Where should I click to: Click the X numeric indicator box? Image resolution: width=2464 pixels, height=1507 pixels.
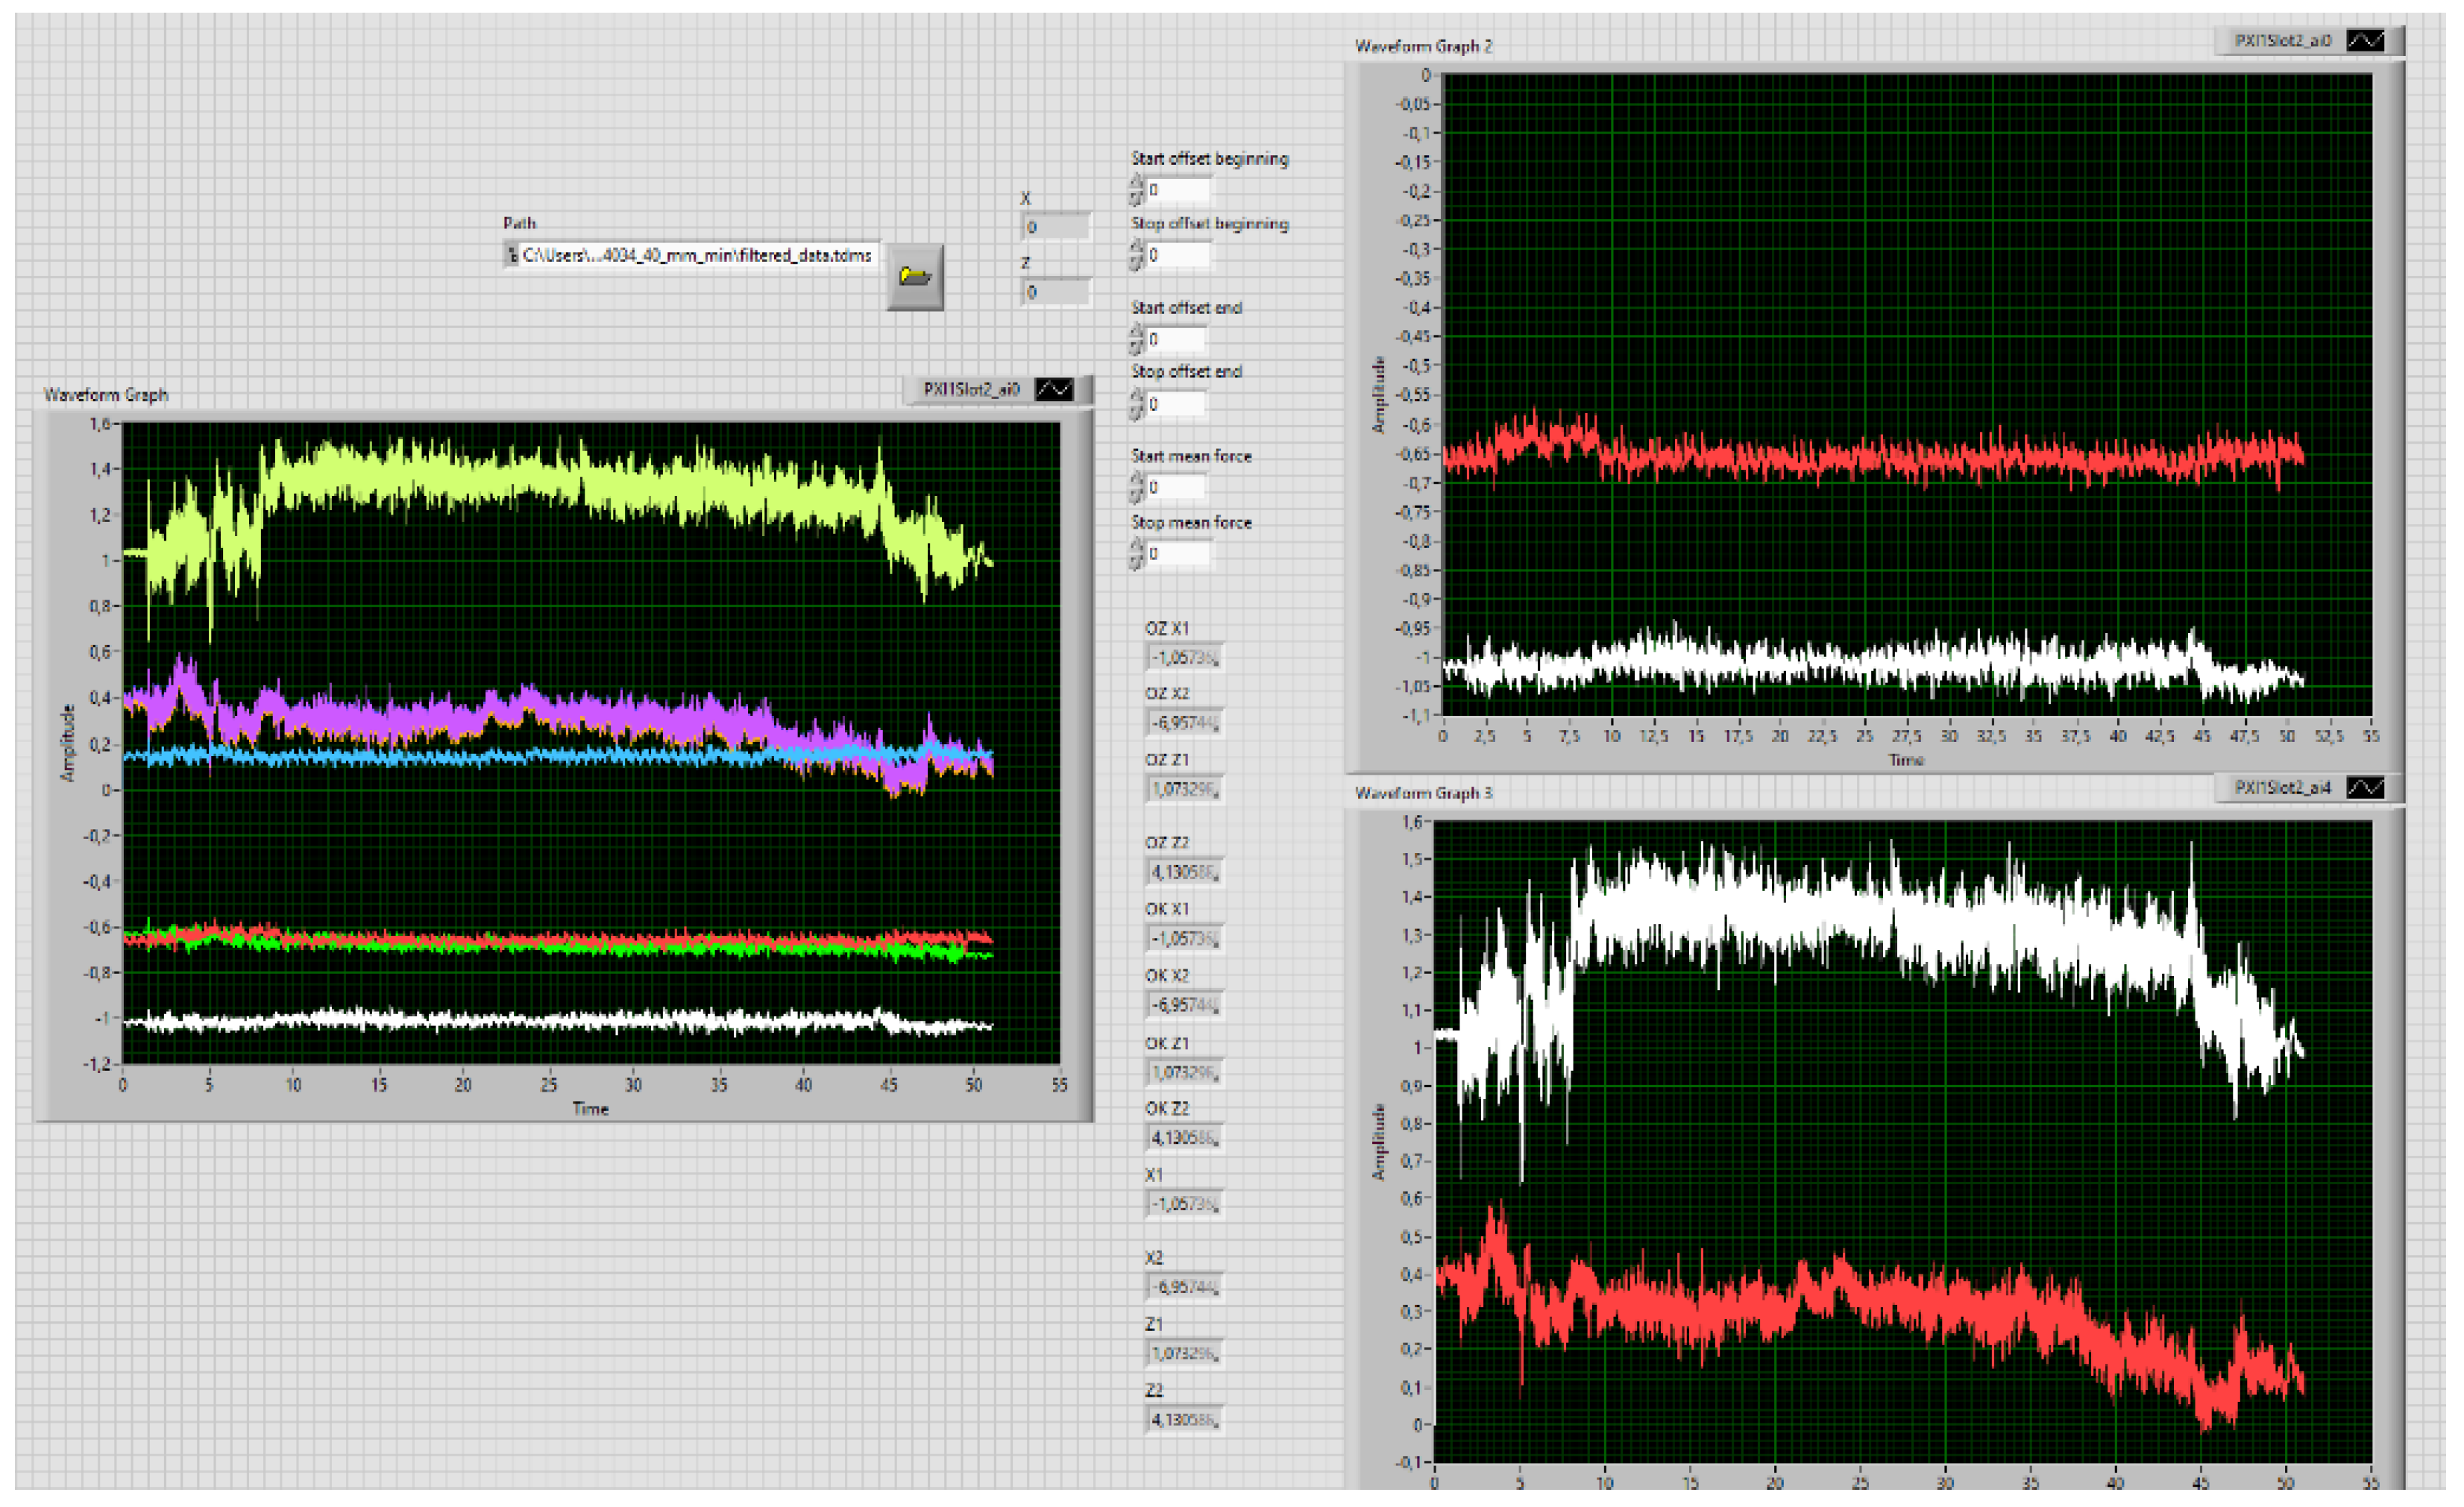click(x=1056, y=227)
